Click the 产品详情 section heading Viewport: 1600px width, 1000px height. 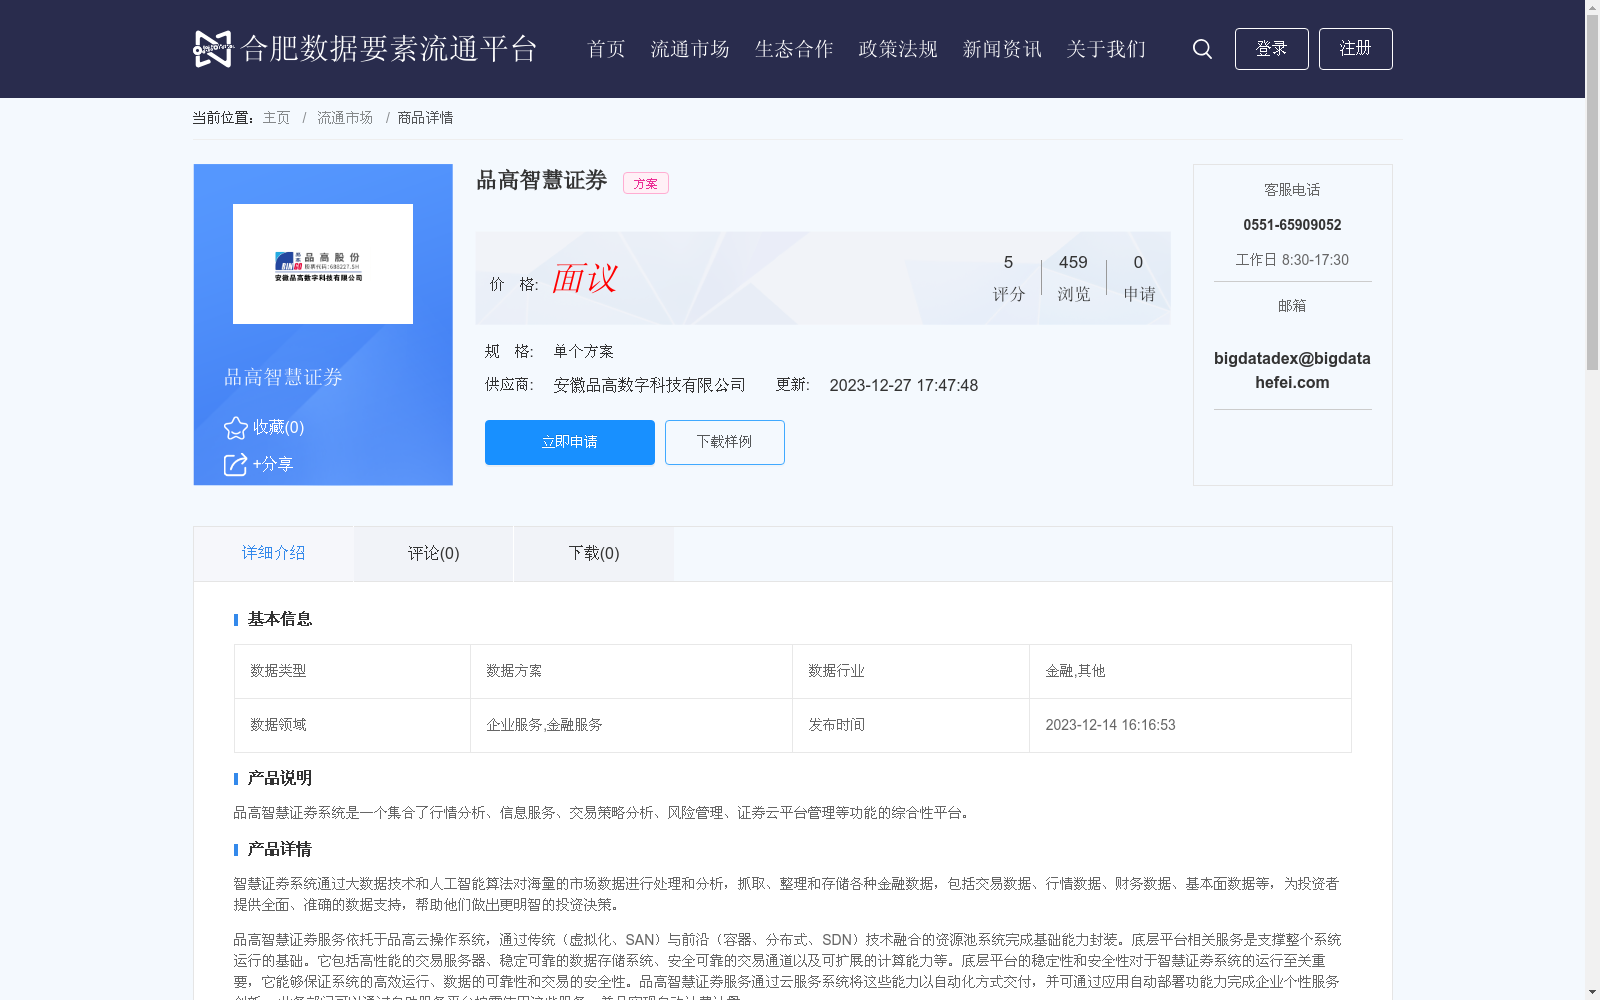(x=279, y=849)
